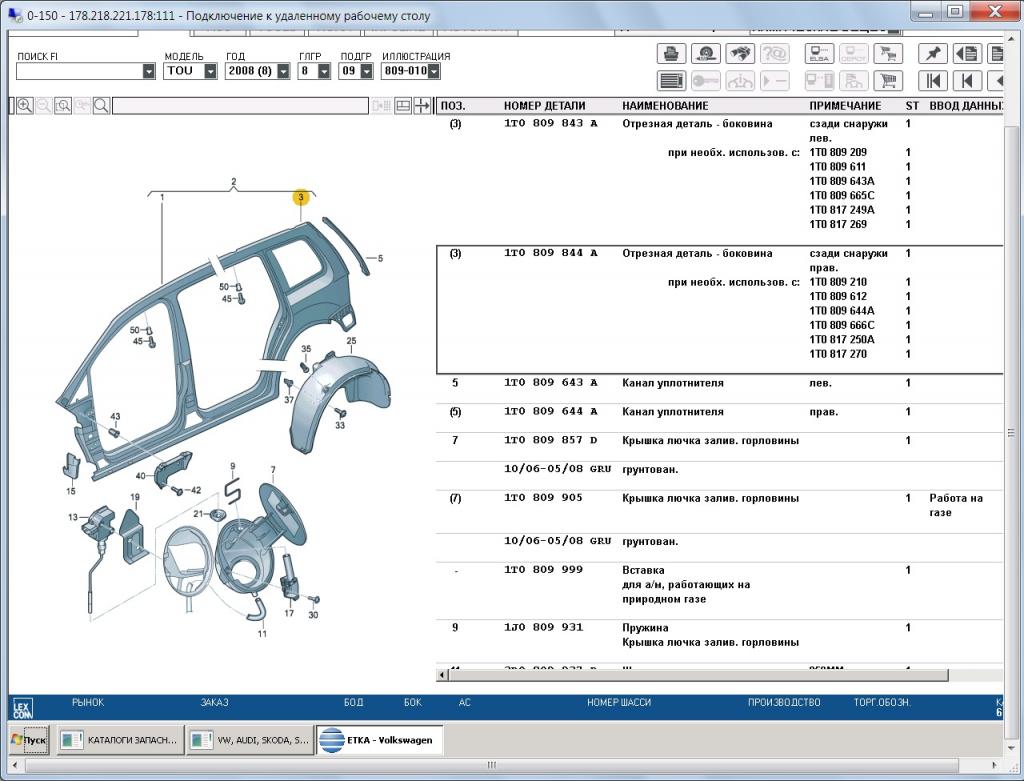Viewport: 1024px width, 781px height.
Task: Select part number 1T0 809 844 A
Action: pos(550,253)
